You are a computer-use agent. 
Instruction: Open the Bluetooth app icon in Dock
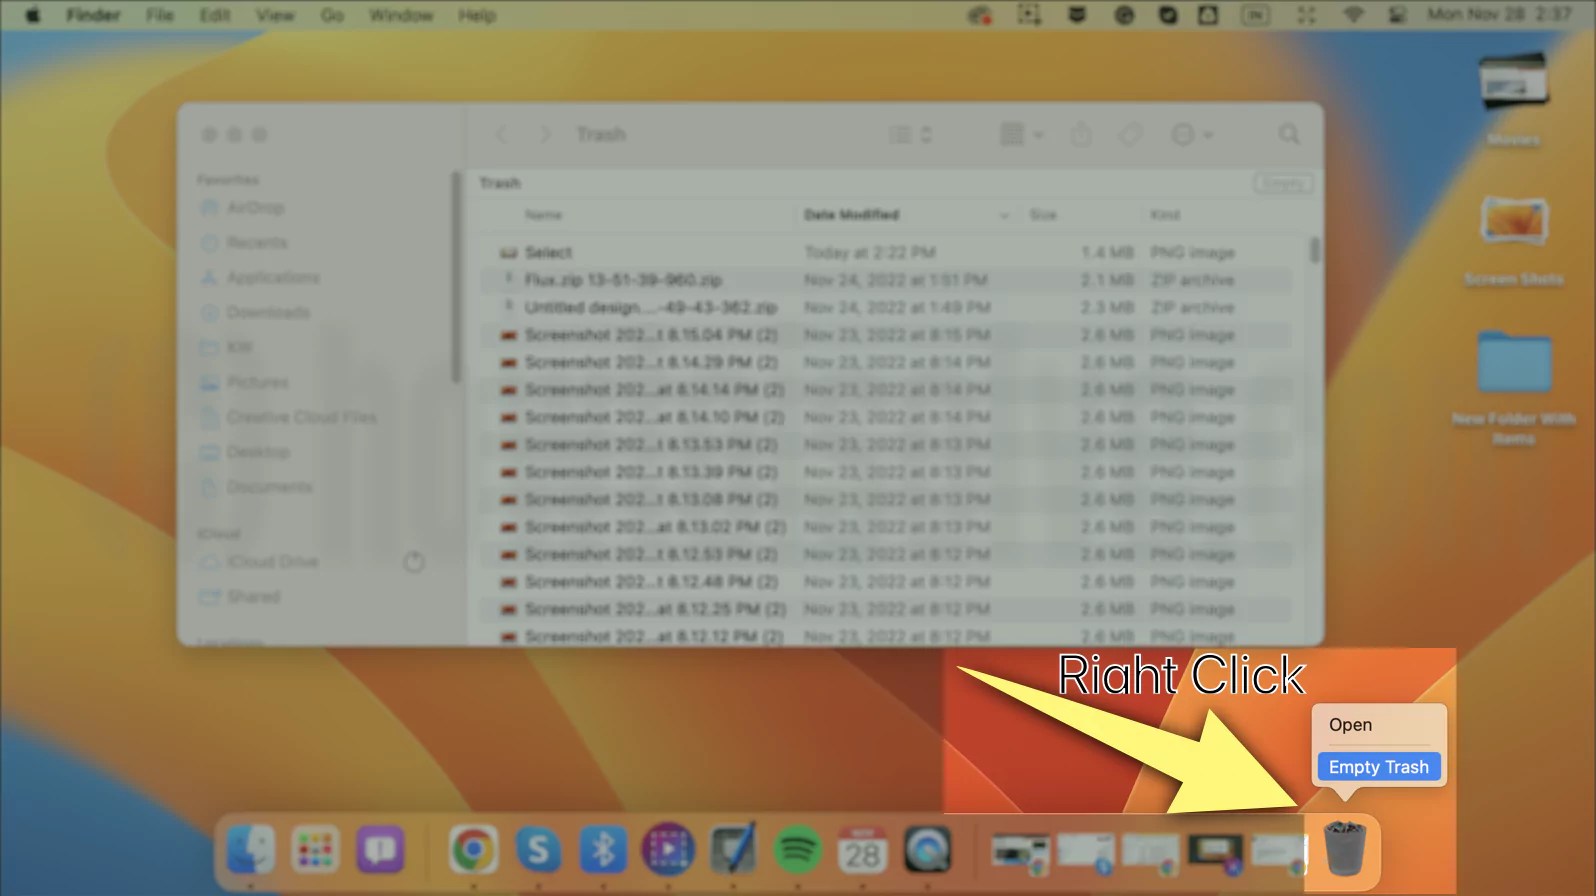[603, 850]
